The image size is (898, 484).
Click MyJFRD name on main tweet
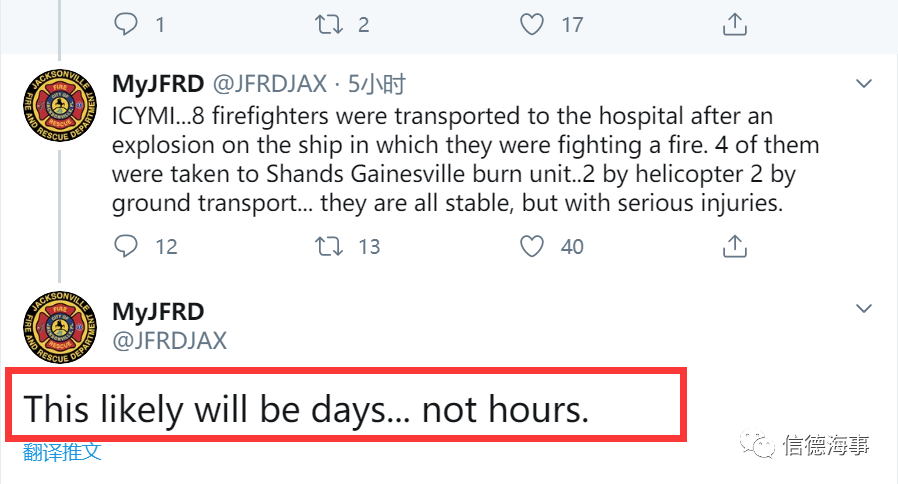[x=158, y=312]
